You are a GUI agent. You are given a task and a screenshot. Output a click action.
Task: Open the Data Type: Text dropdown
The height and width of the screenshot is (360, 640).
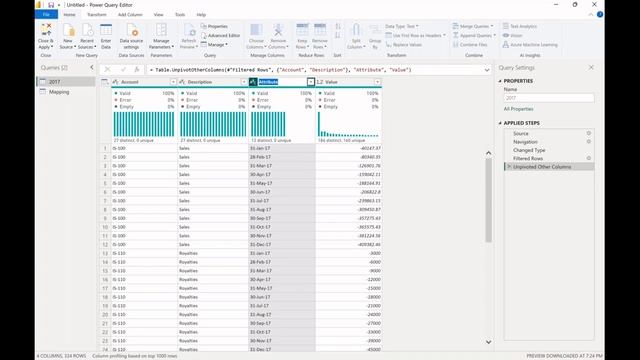point(402,26)
